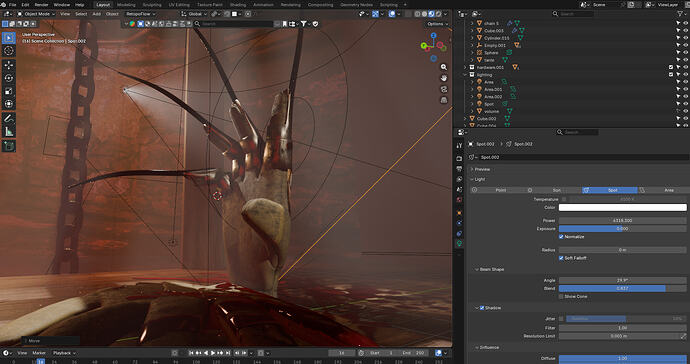
Task: Collapse the Light panel
Action: 480,179
